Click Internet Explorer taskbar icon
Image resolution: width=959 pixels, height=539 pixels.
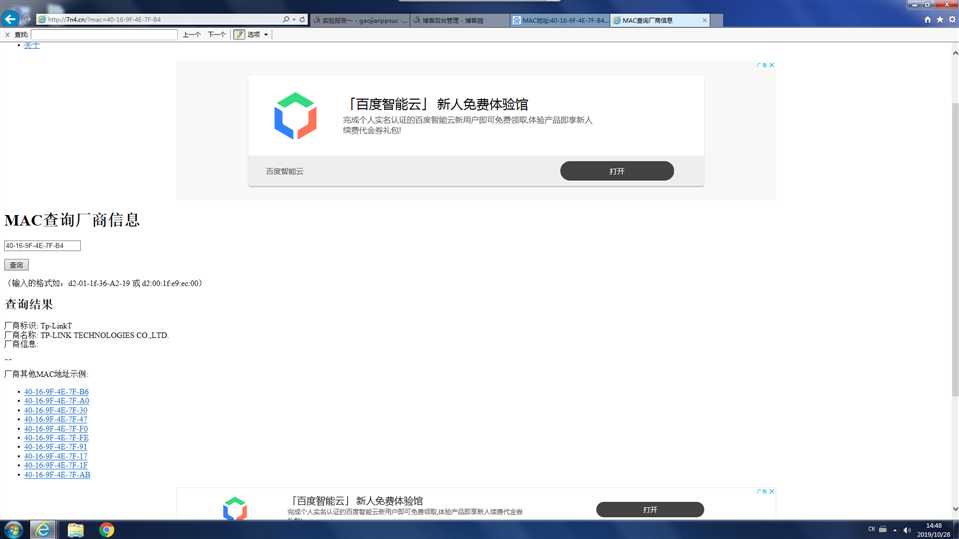pyautogui.click(x=42, y=530)
